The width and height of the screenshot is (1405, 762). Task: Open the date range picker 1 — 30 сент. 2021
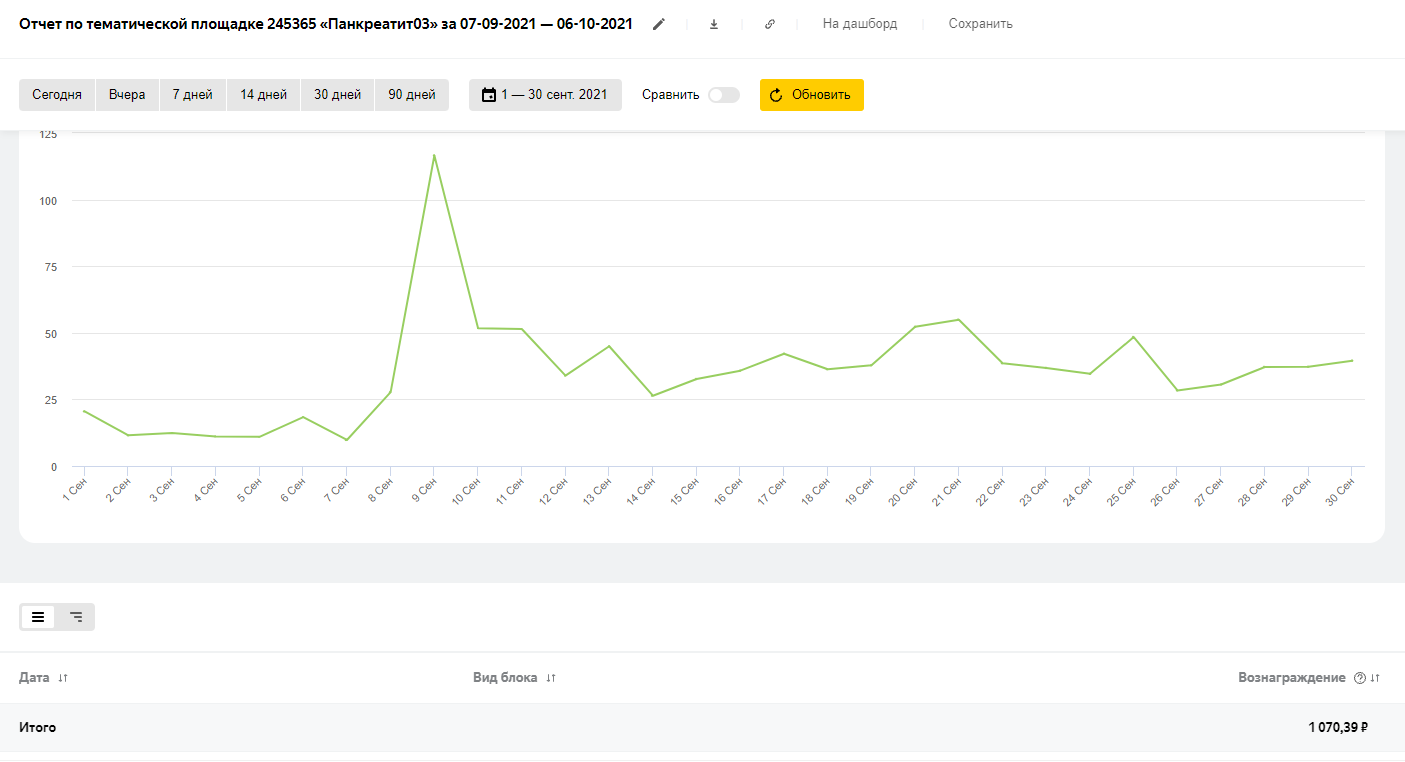[x=545, y=95]
